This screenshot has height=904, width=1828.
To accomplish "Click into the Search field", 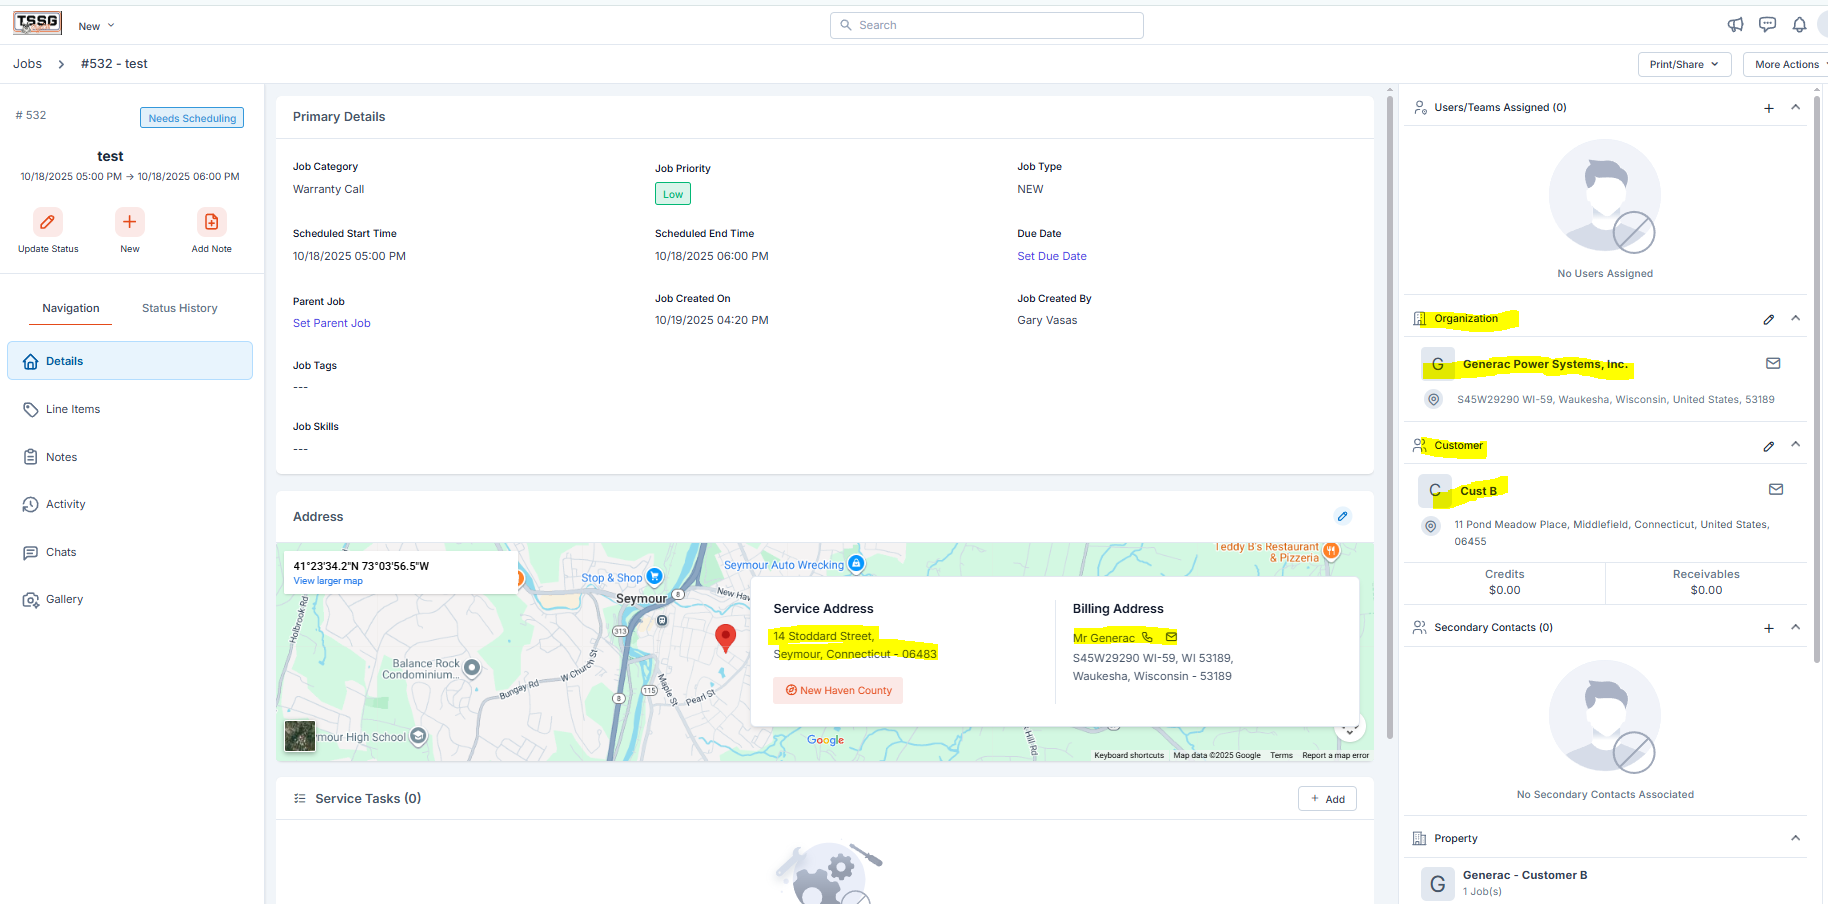I will pyautogui.click(x=986, y=25).
